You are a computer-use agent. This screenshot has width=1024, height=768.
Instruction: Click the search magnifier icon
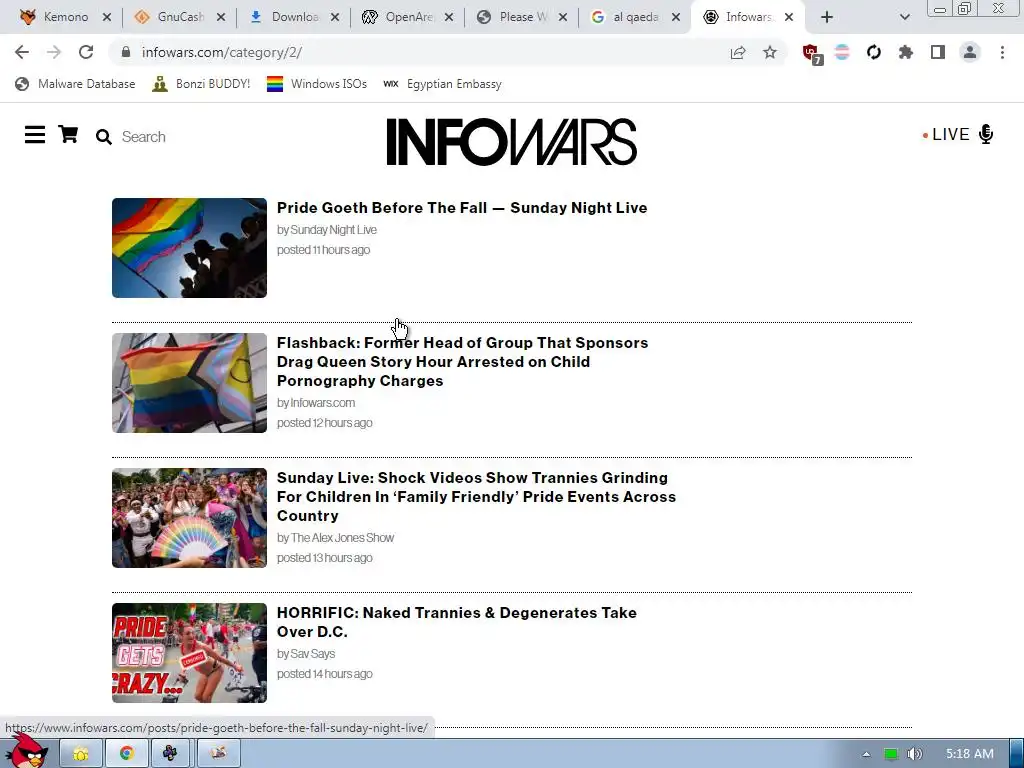tap(103, 136)
